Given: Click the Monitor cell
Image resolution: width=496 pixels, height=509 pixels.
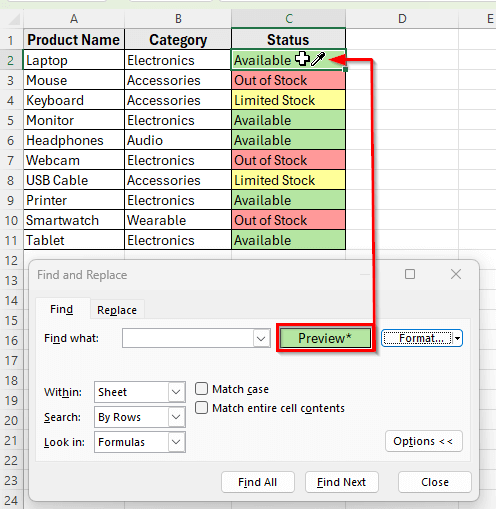Looking at the screenshot, I should [x=74, y=120].
